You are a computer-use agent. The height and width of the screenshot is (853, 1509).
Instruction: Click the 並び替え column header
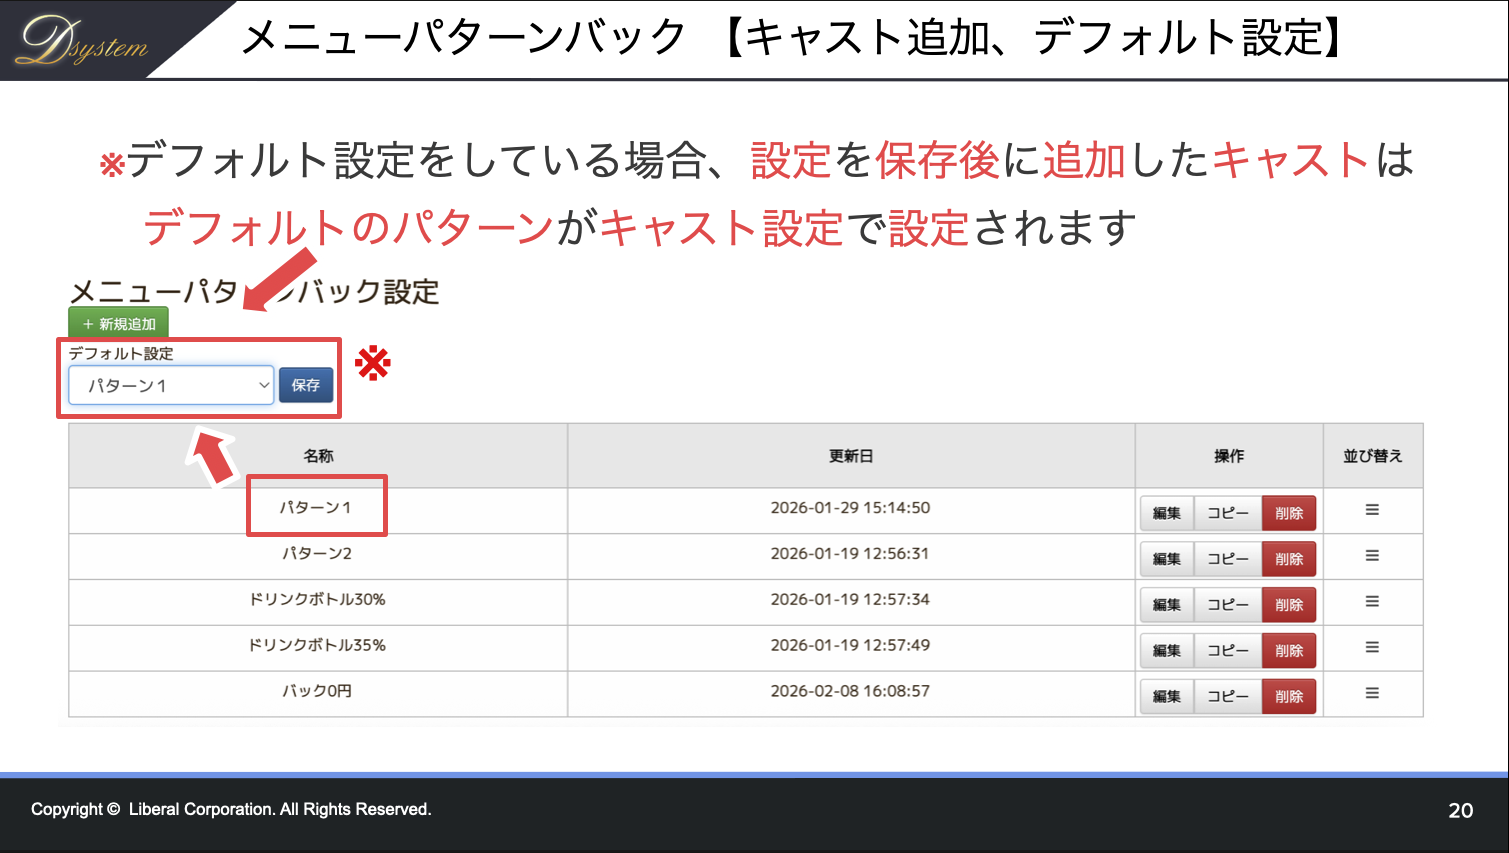click(1373, 456)
